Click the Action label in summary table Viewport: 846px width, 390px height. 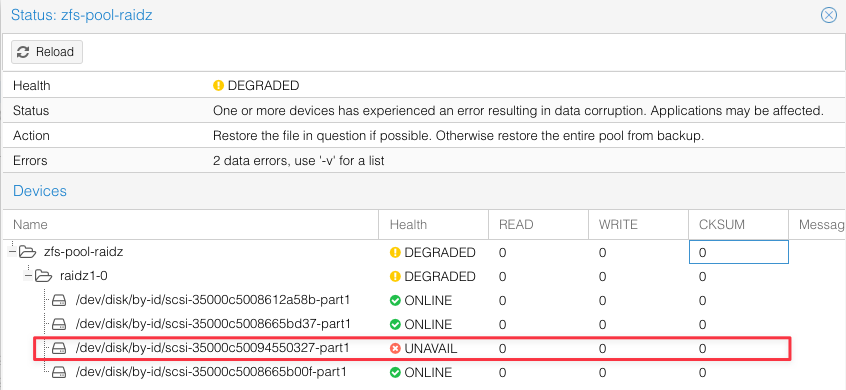[31, 135]
